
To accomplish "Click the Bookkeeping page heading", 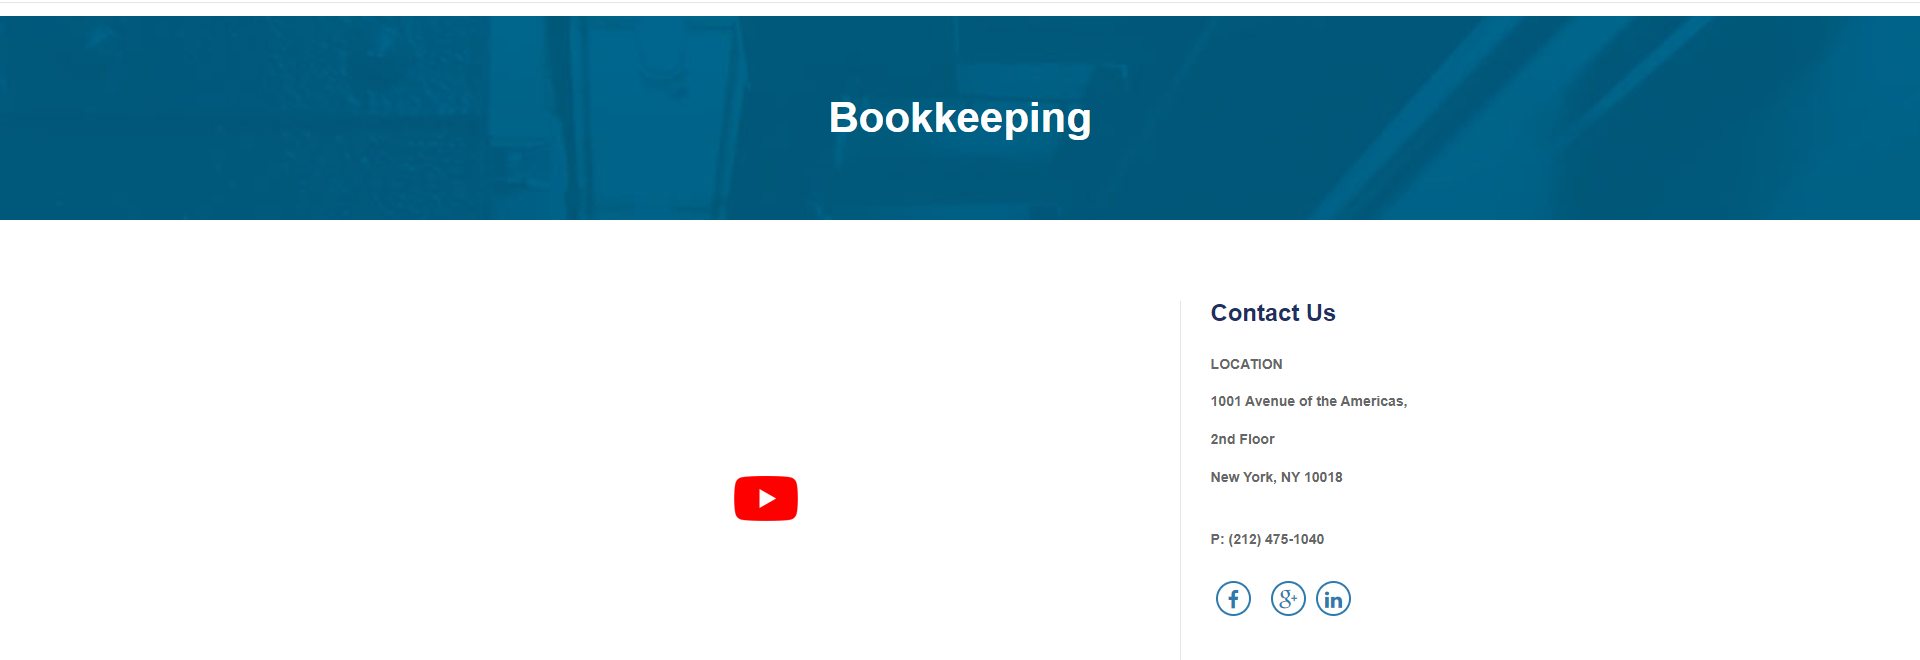I will 960,118.
